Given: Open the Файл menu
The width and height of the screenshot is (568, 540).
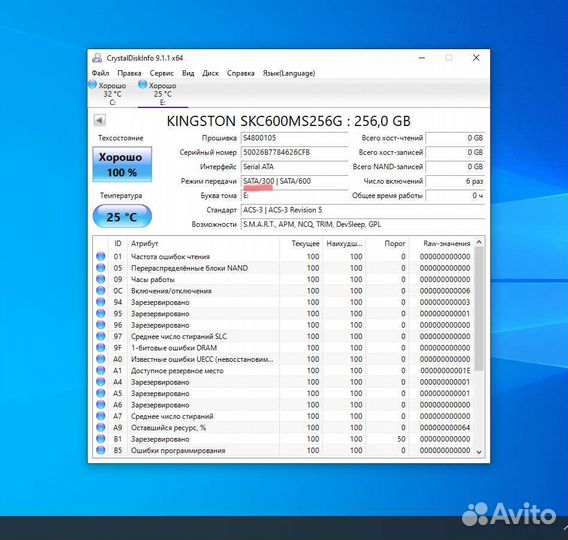Looking at the screenshot, I should pyautogui.click(x=100, y=73).
